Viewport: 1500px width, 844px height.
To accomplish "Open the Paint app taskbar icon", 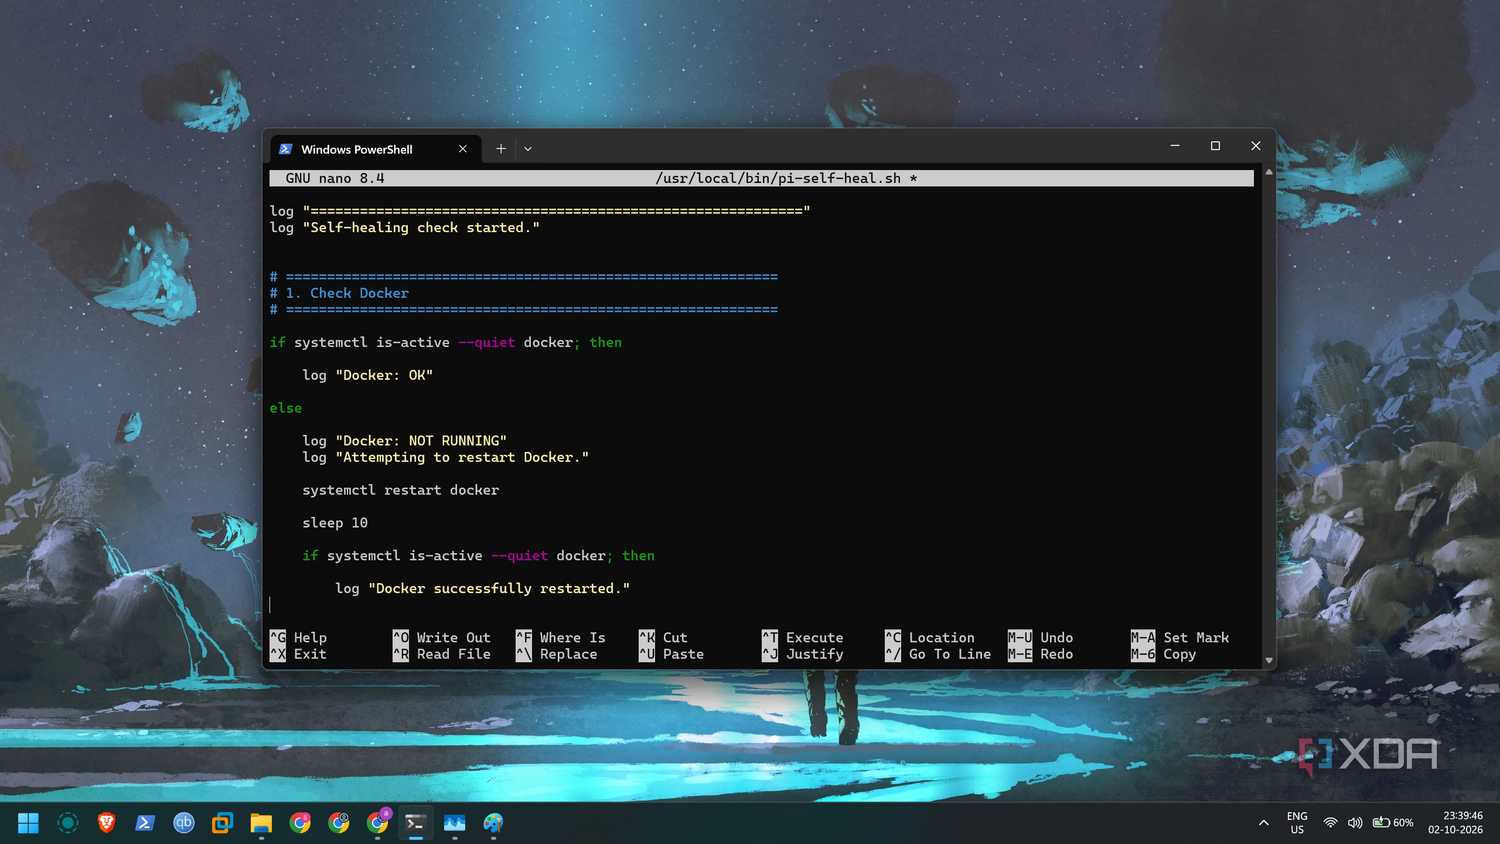I will [x=493, y=823].
